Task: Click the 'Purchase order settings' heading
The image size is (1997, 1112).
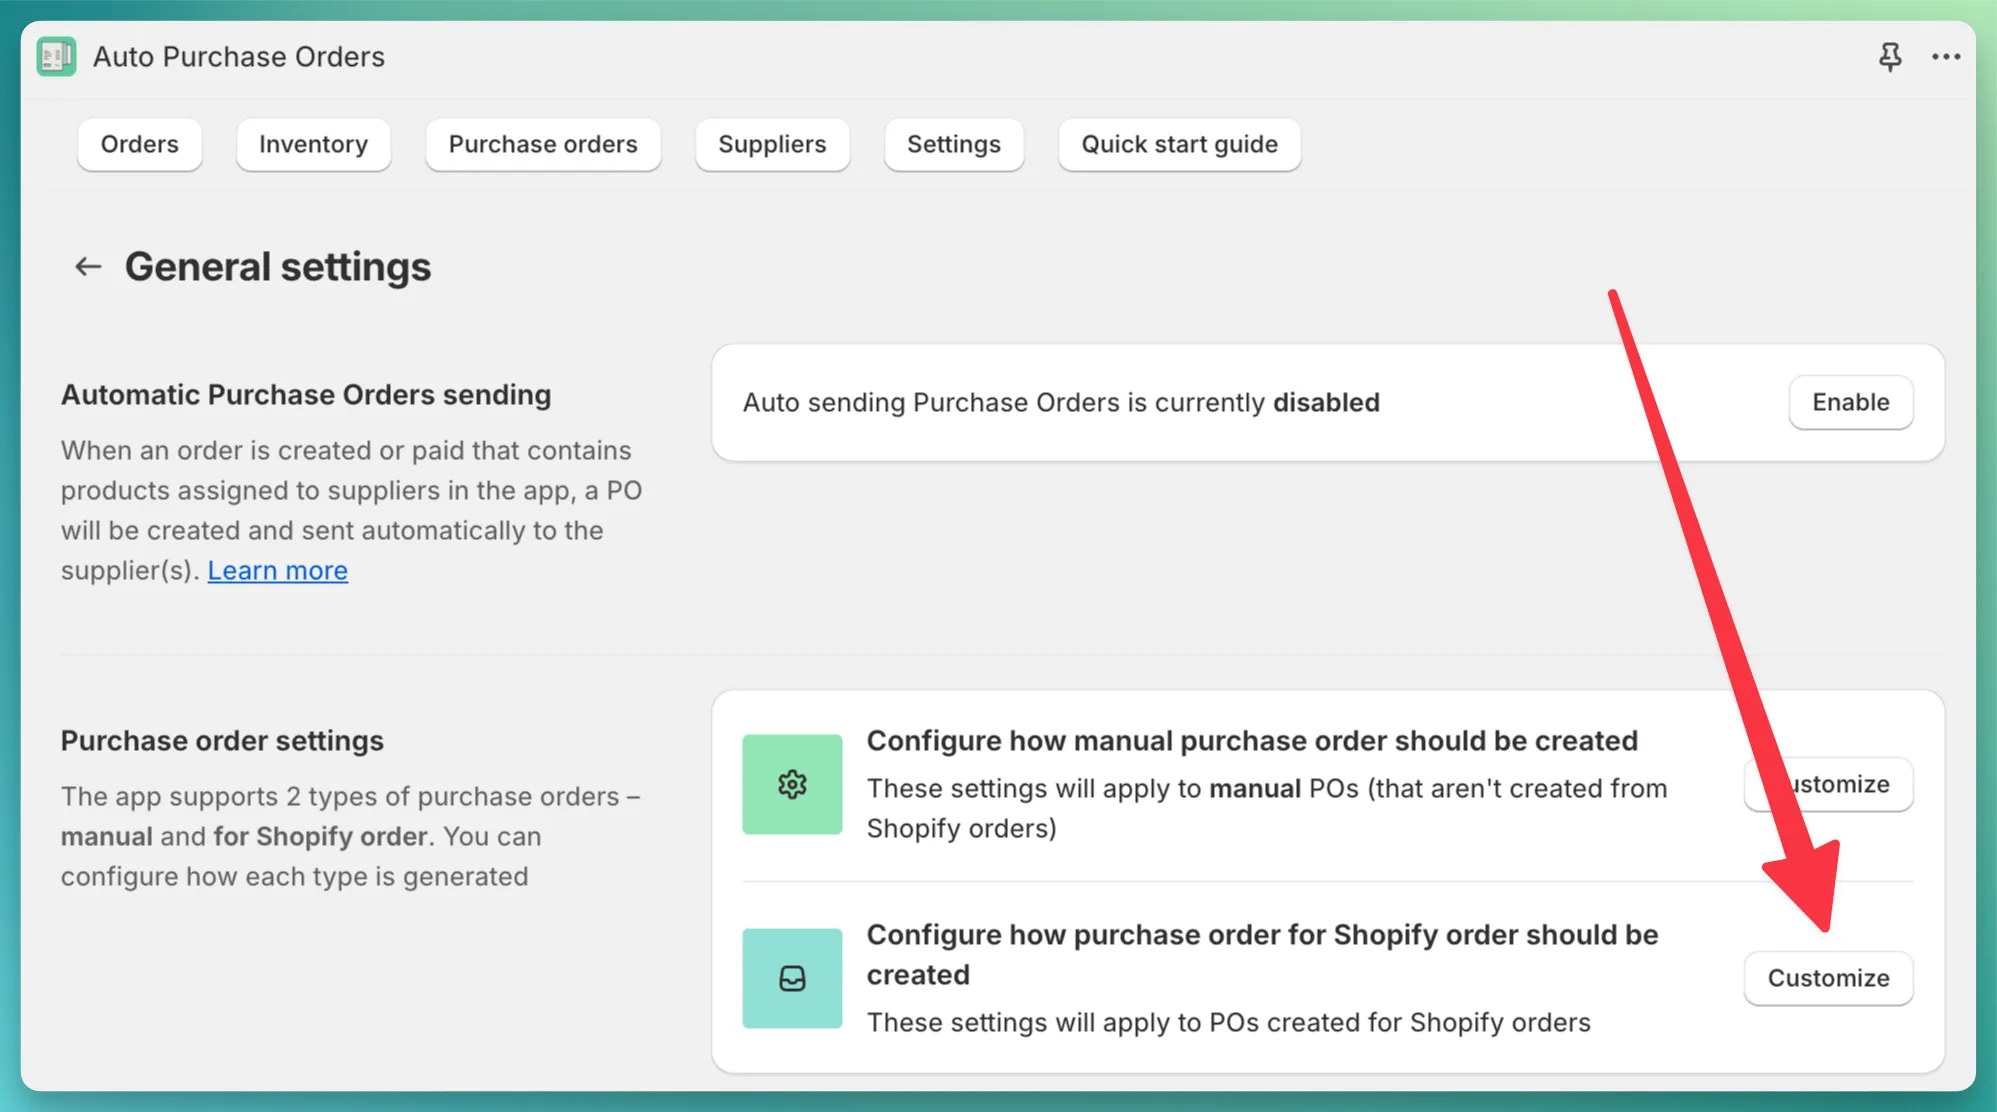Action: [x=222, y=741]
